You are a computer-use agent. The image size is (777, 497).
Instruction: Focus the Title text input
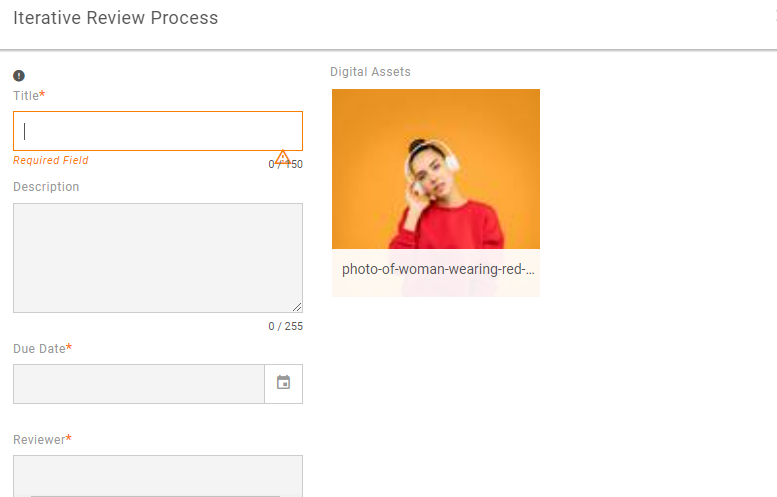158,131
